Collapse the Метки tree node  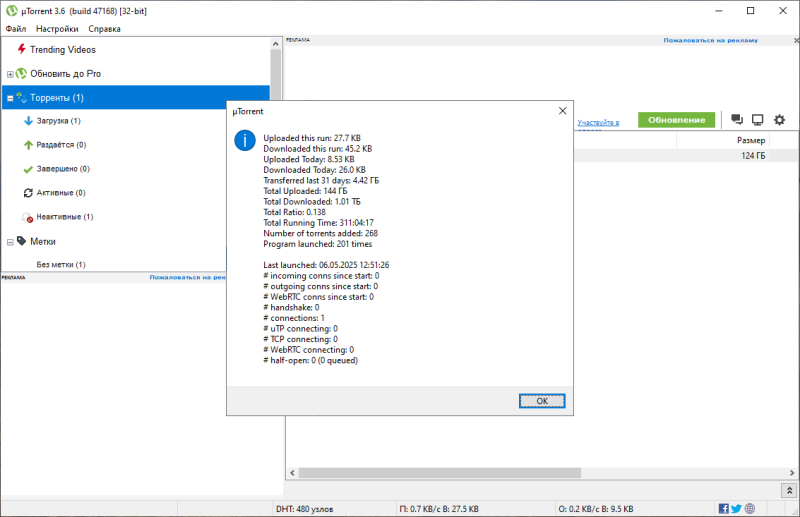click(x=10, y=242)
